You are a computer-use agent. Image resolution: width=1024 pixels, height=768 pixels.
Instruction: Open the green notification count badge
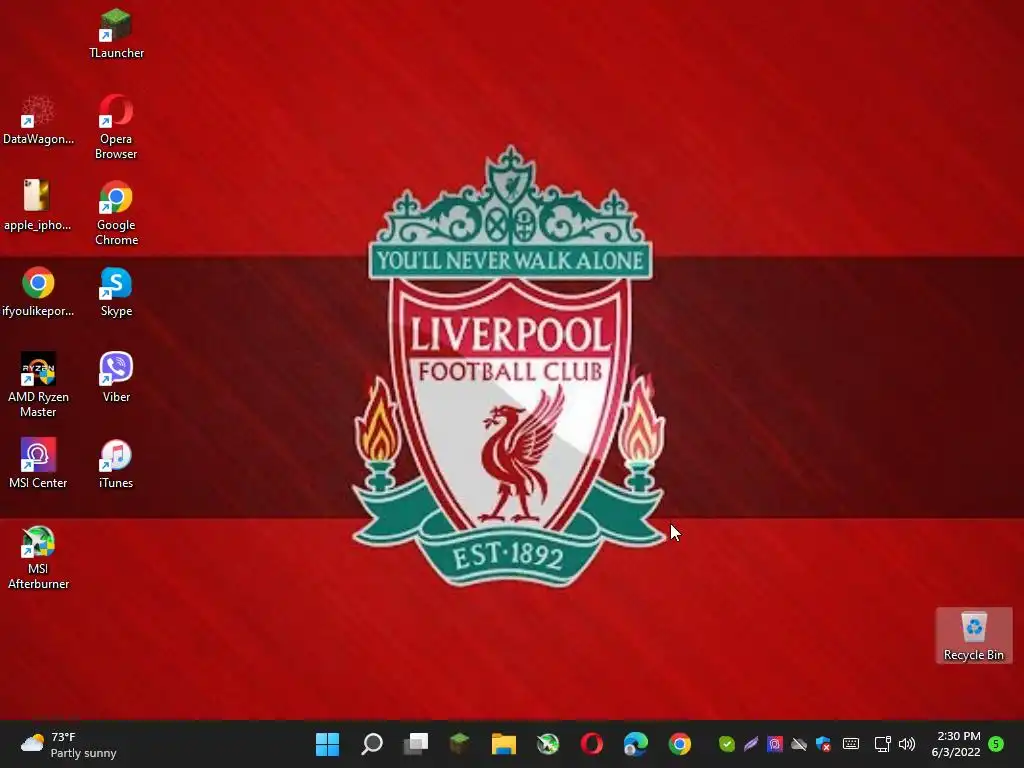point(996,744)
